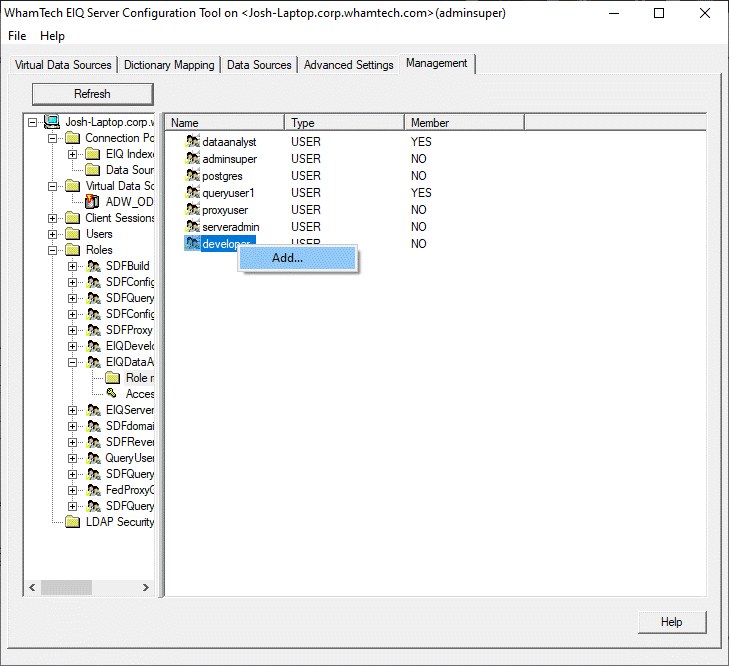Image resolution: width=729 pixels, height=666 pixels.
Task: Click the QueryUser role icon
Action: tap(93, 458)
